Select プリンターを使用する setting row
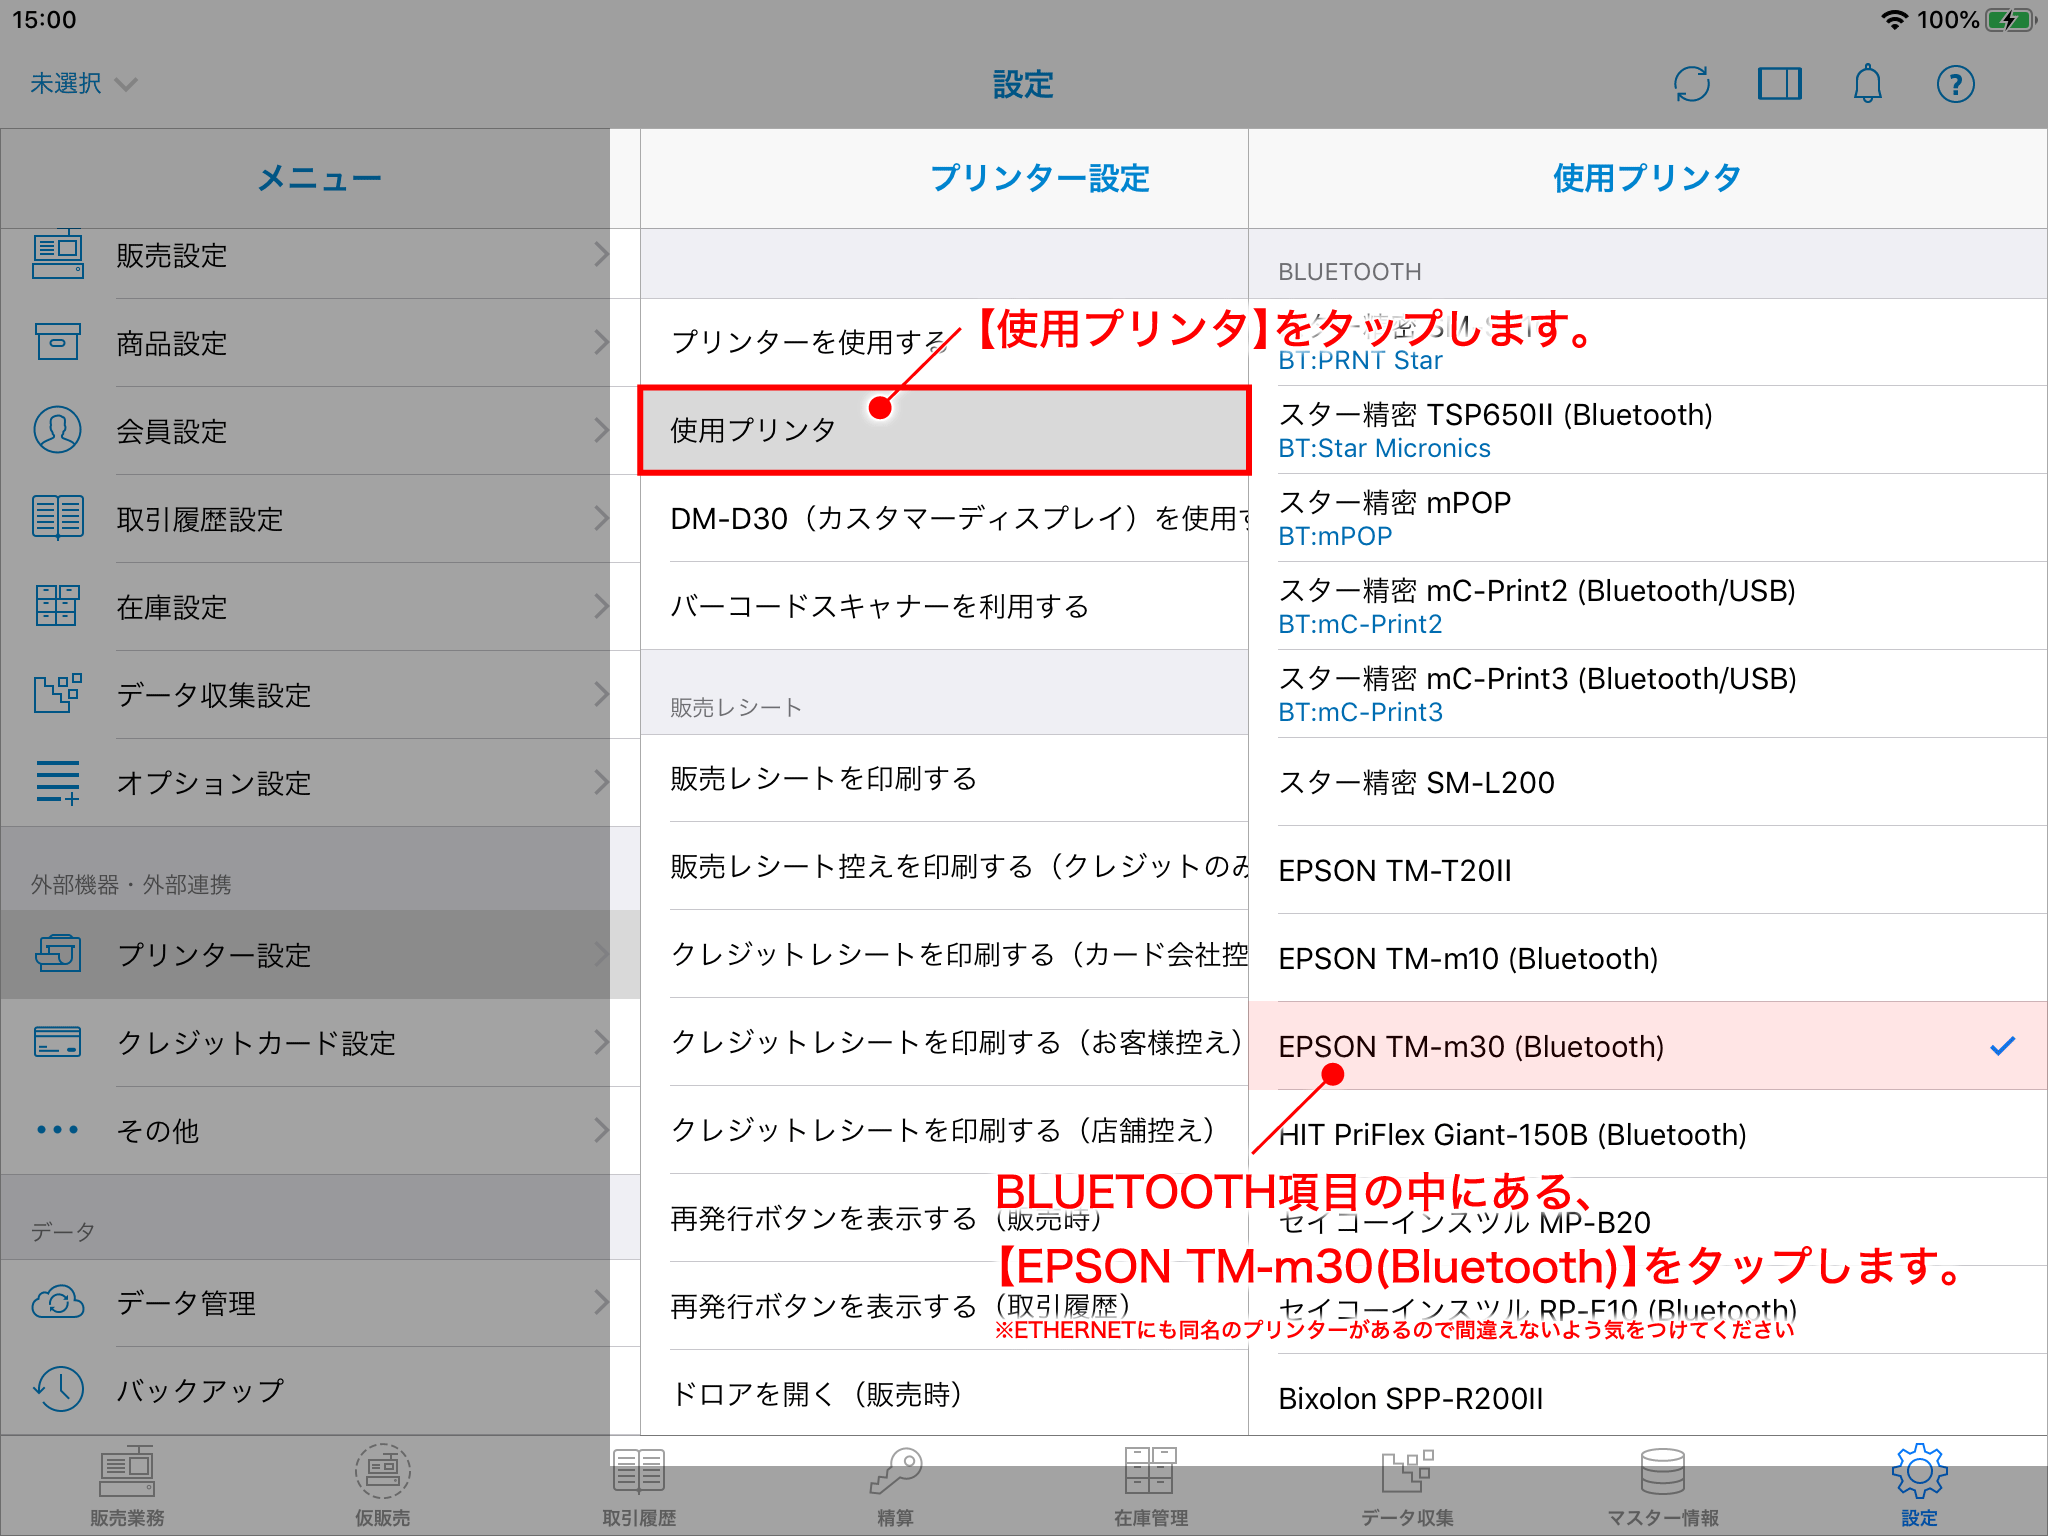This screenshot has width=2048, height=1536. 944,342
